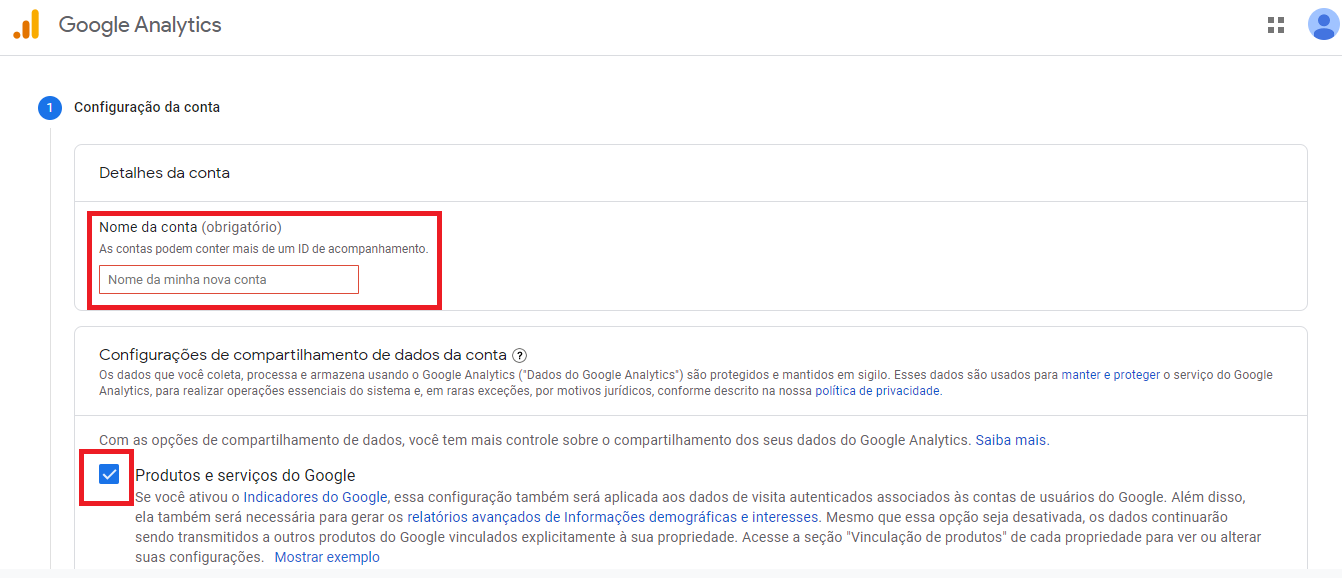Click Configurações de compartilhamento de dados heading
The image size is (1342, 578).
tap(303, 355)
